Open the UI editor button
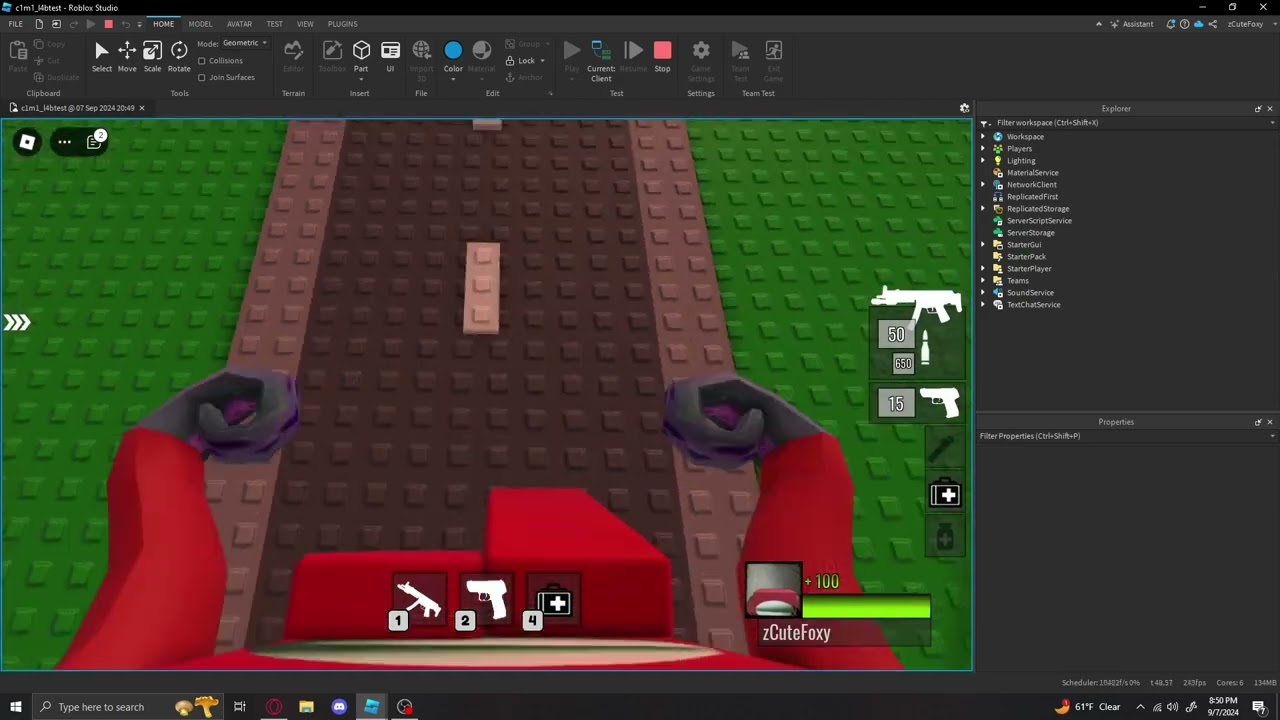 390,57
